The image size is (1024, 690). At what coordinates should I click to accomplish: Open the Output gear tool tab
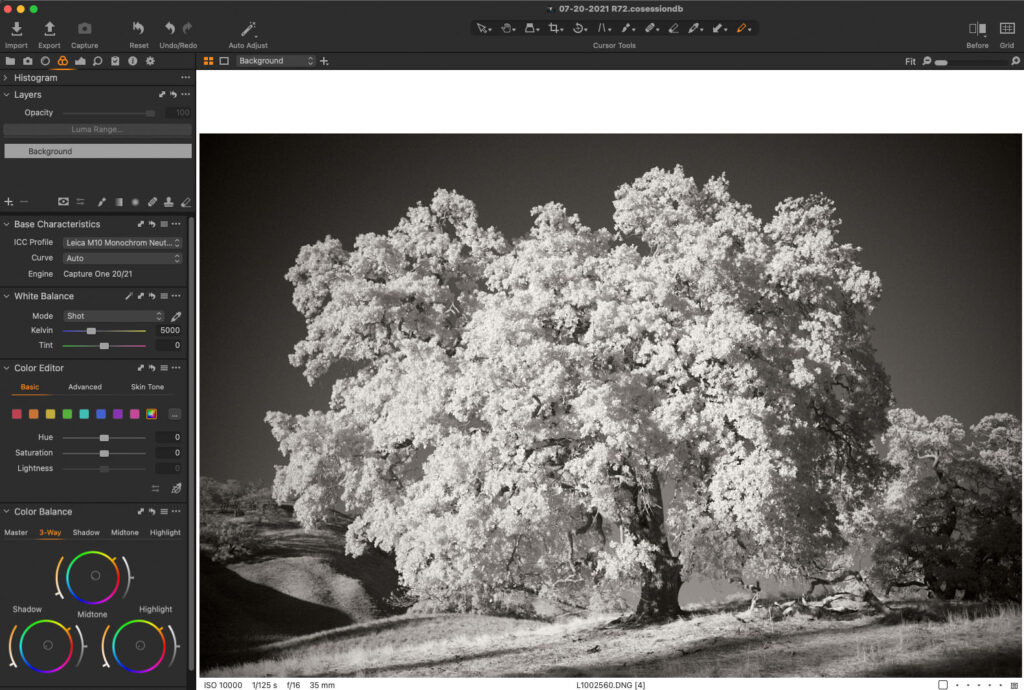coord(150,61)
